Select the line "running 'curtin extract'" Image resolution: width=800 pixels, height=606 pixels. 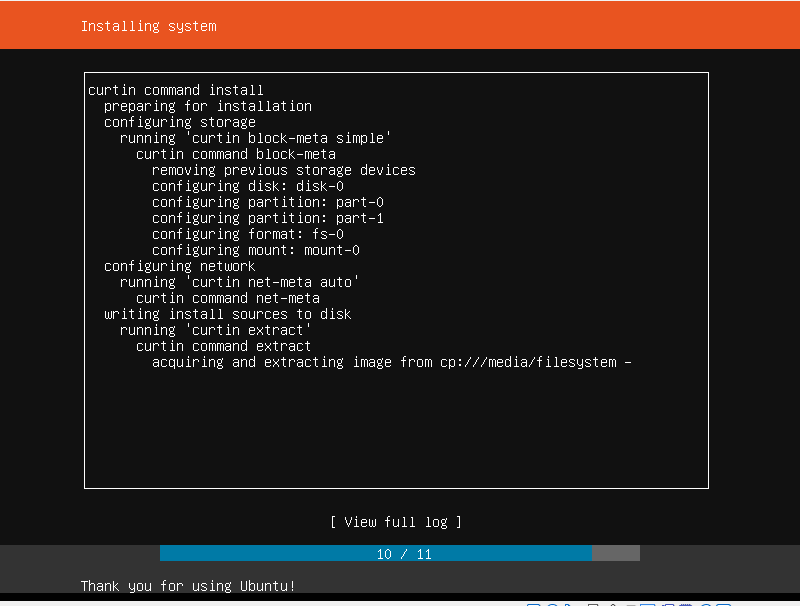[x=215, y=330]
